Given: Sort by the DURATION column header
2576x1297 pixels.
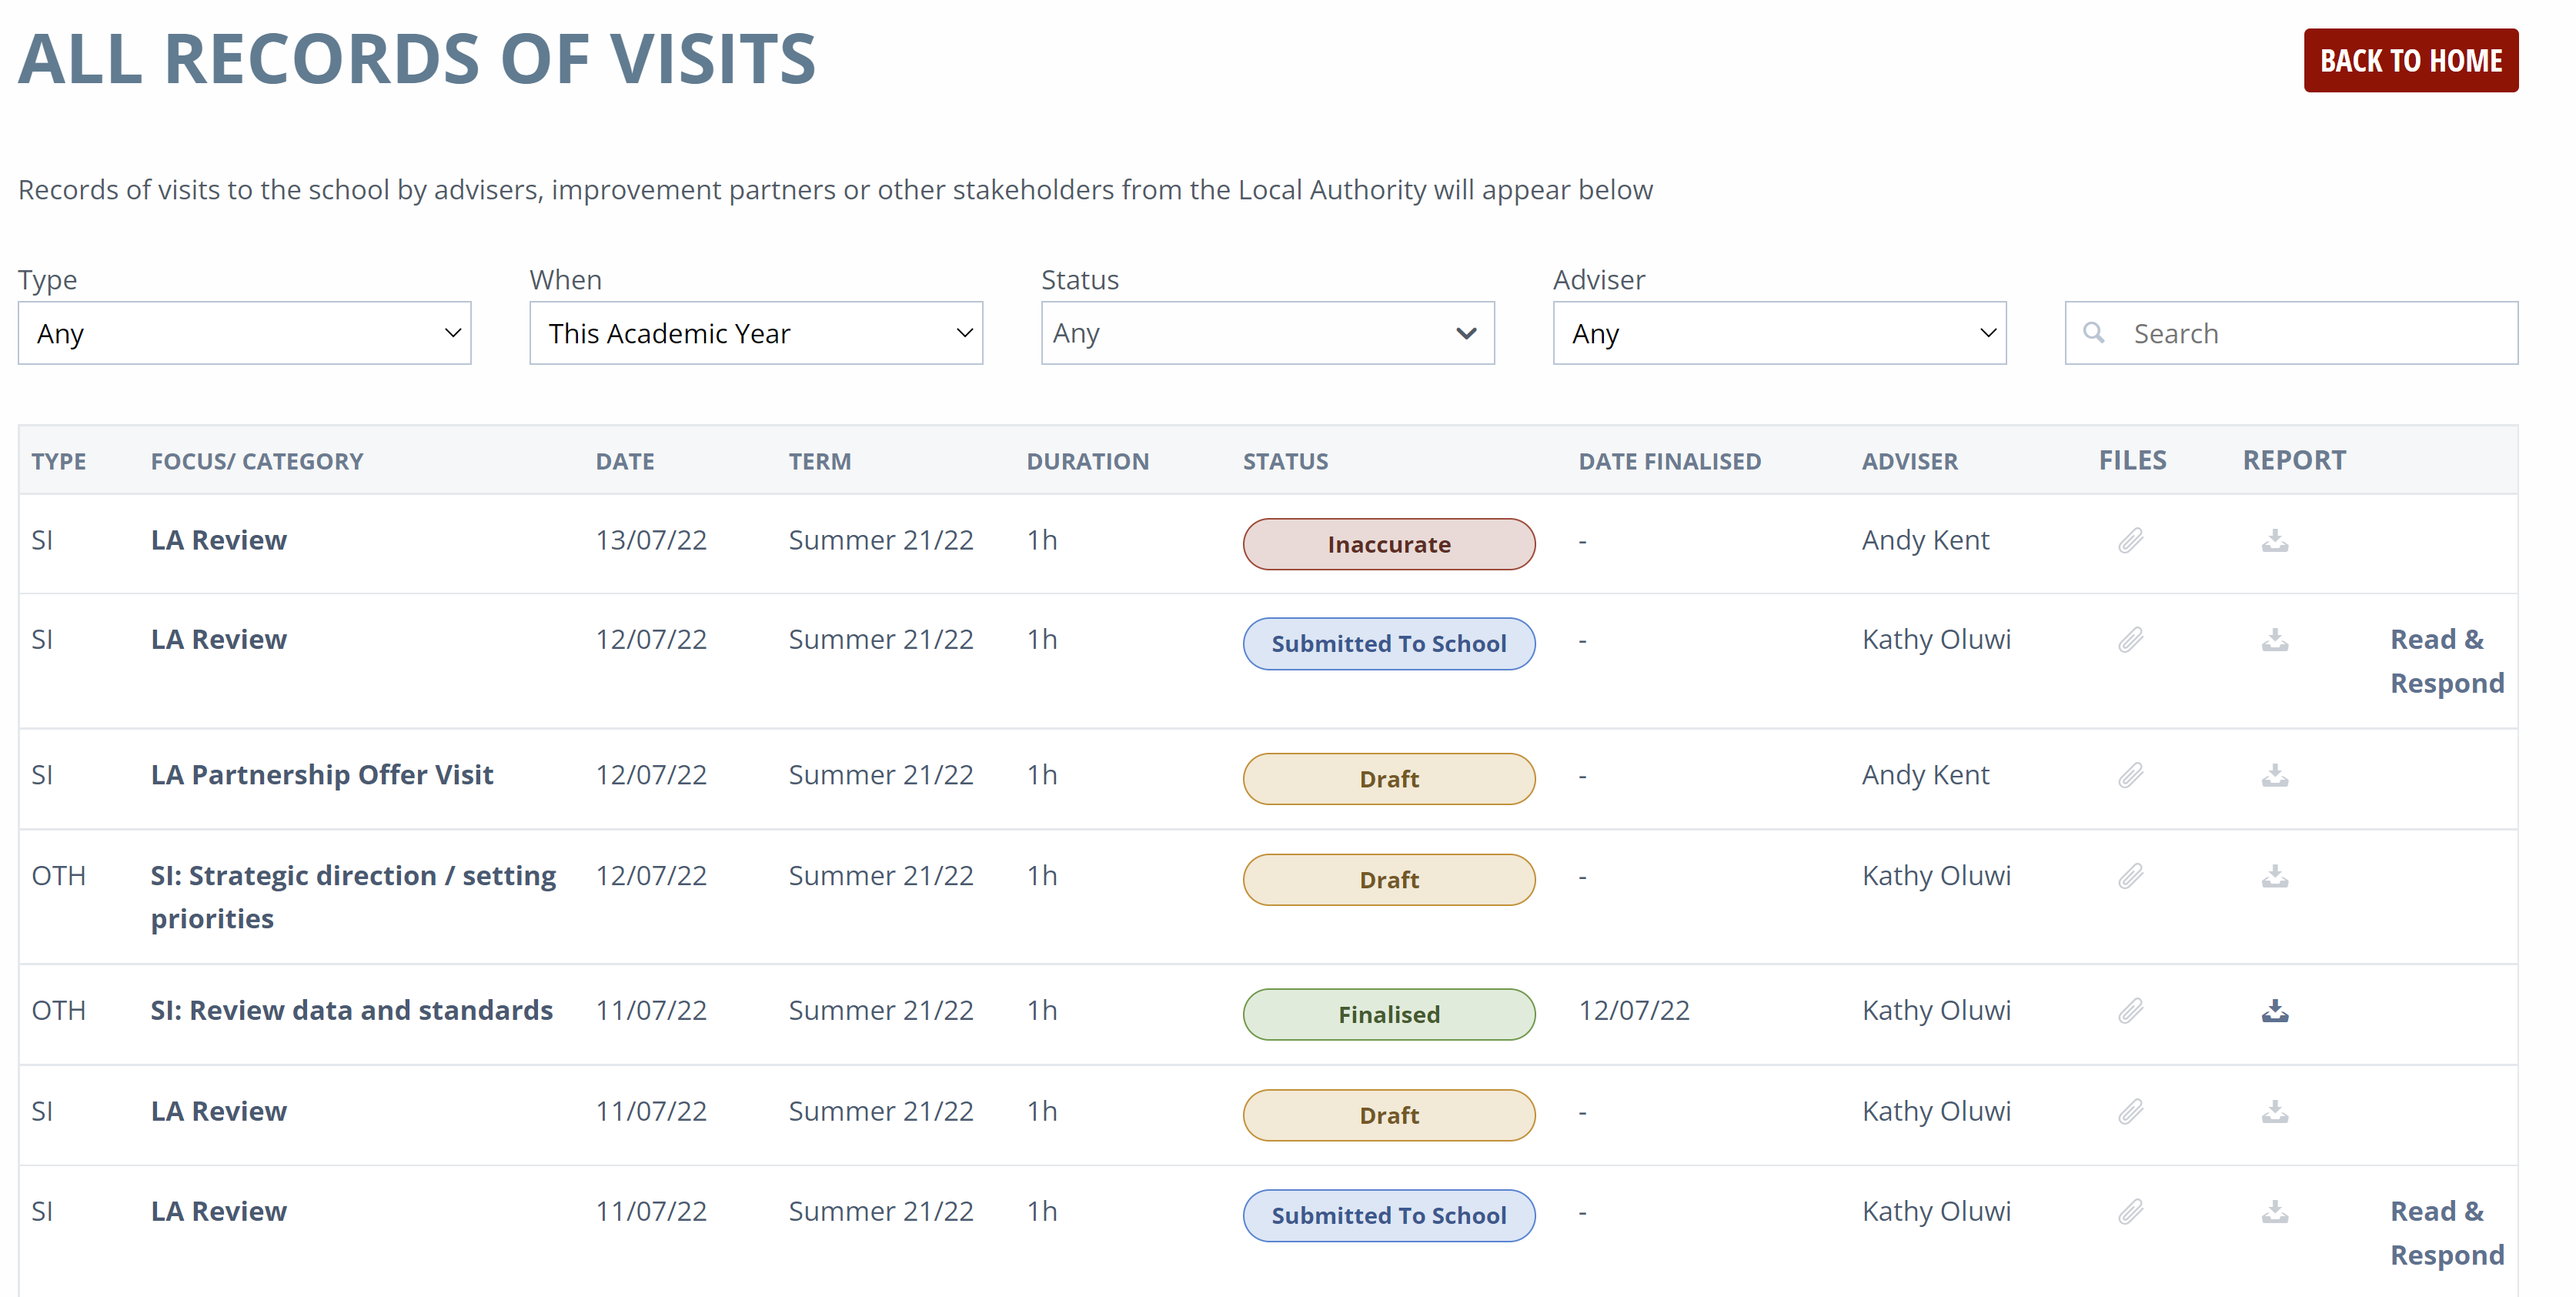Looking at the screenshot, I should pos(1087,461).
